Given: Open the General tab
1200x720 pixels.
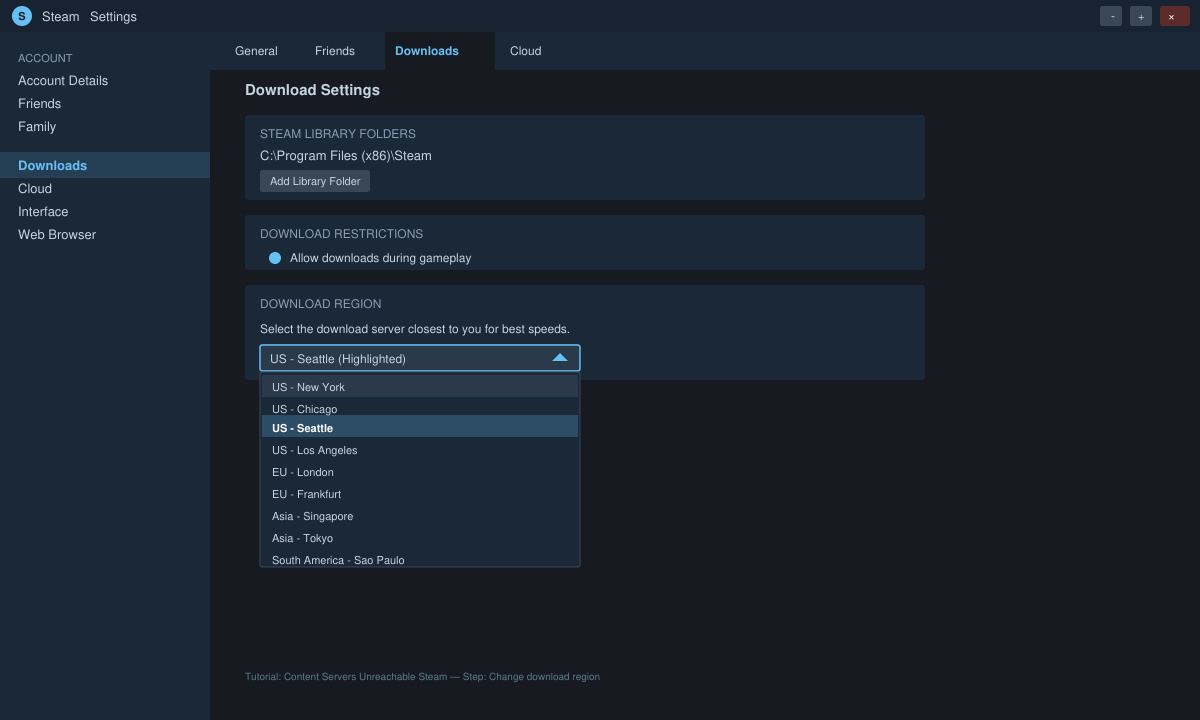Looking at the screenshot, I should click(x=256, y=51).
